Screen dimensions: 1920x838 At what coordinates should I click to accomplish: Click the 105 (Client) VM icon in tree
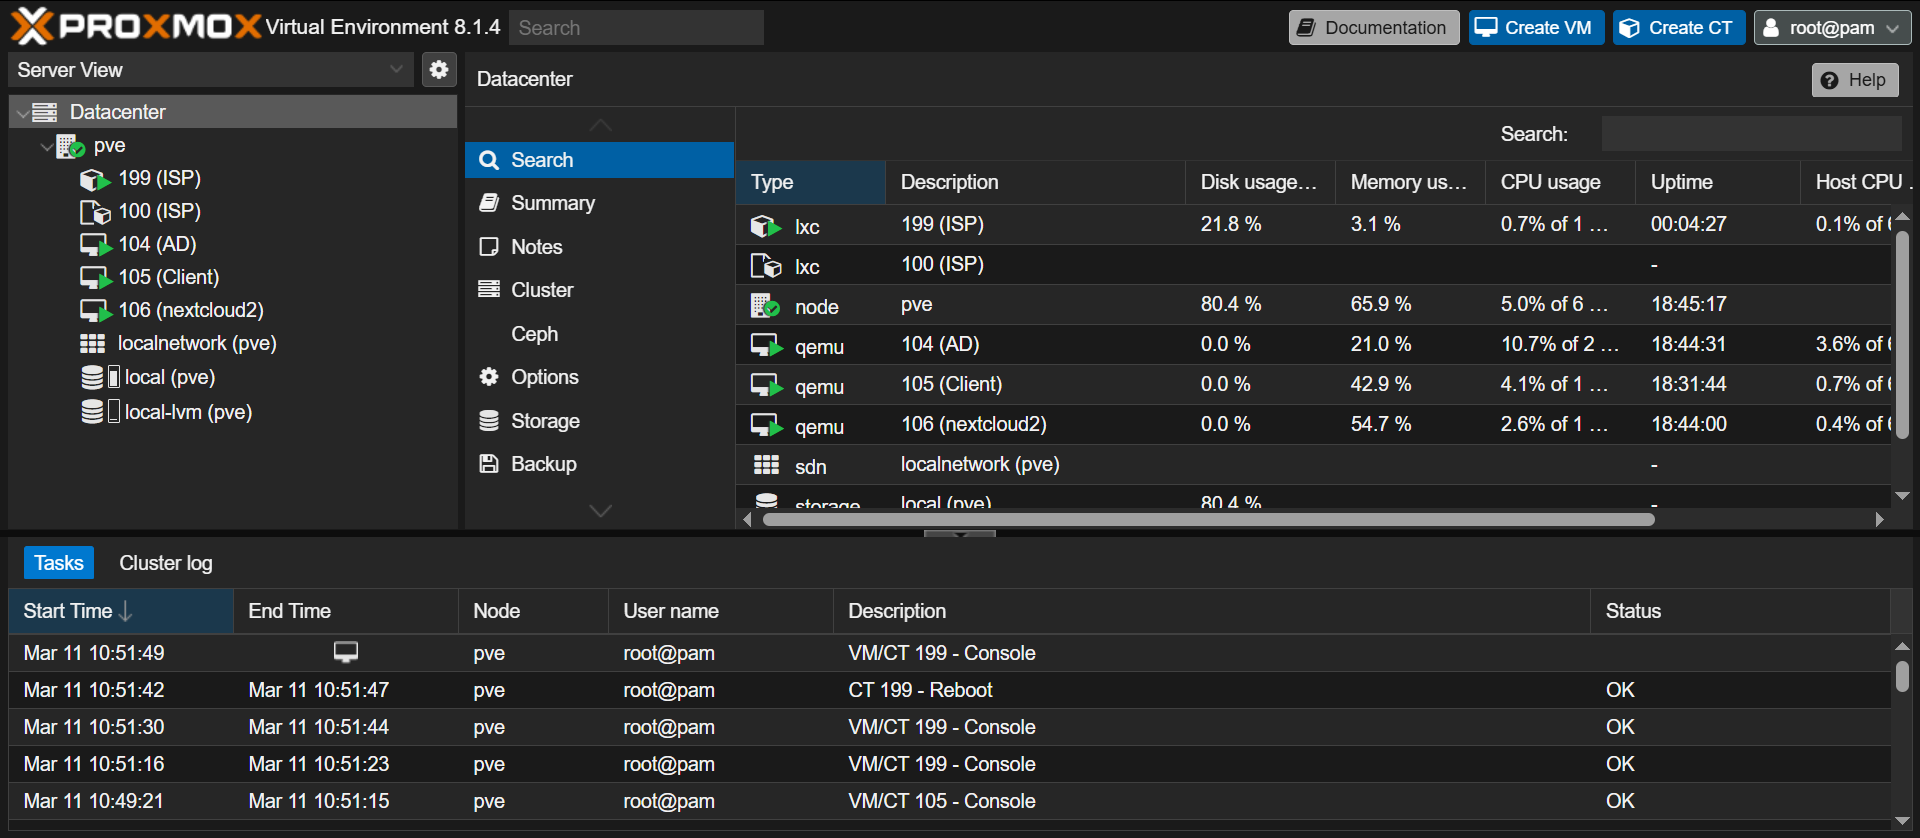click(x=95, y=278)
